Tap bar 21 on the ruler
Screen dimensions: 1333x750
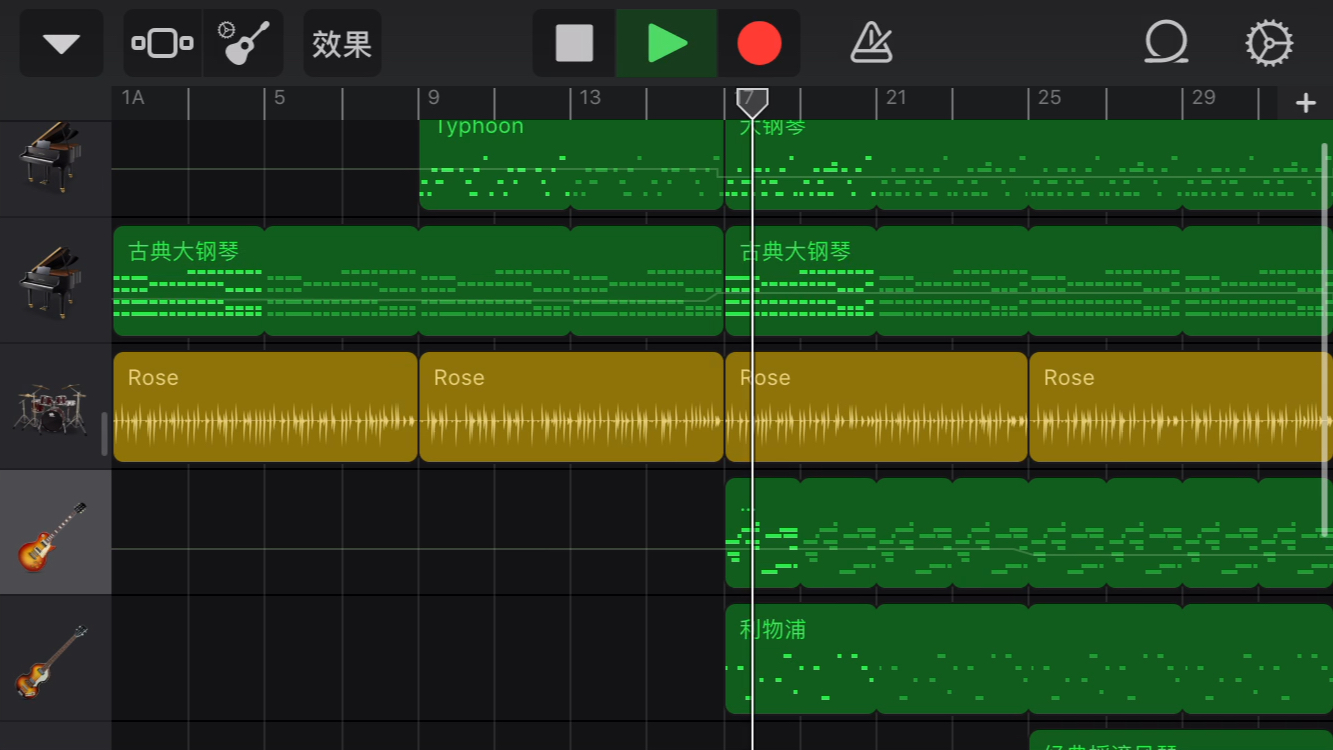pos(896,98)
